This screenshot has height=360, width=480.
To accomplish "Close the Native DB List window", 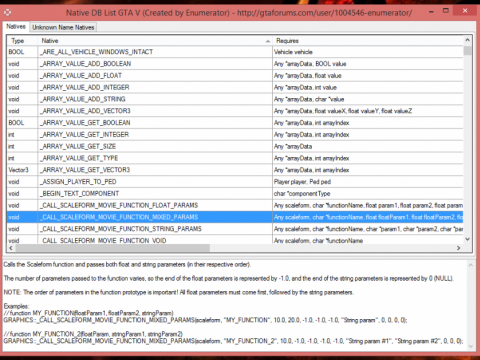I will [465, 11].
